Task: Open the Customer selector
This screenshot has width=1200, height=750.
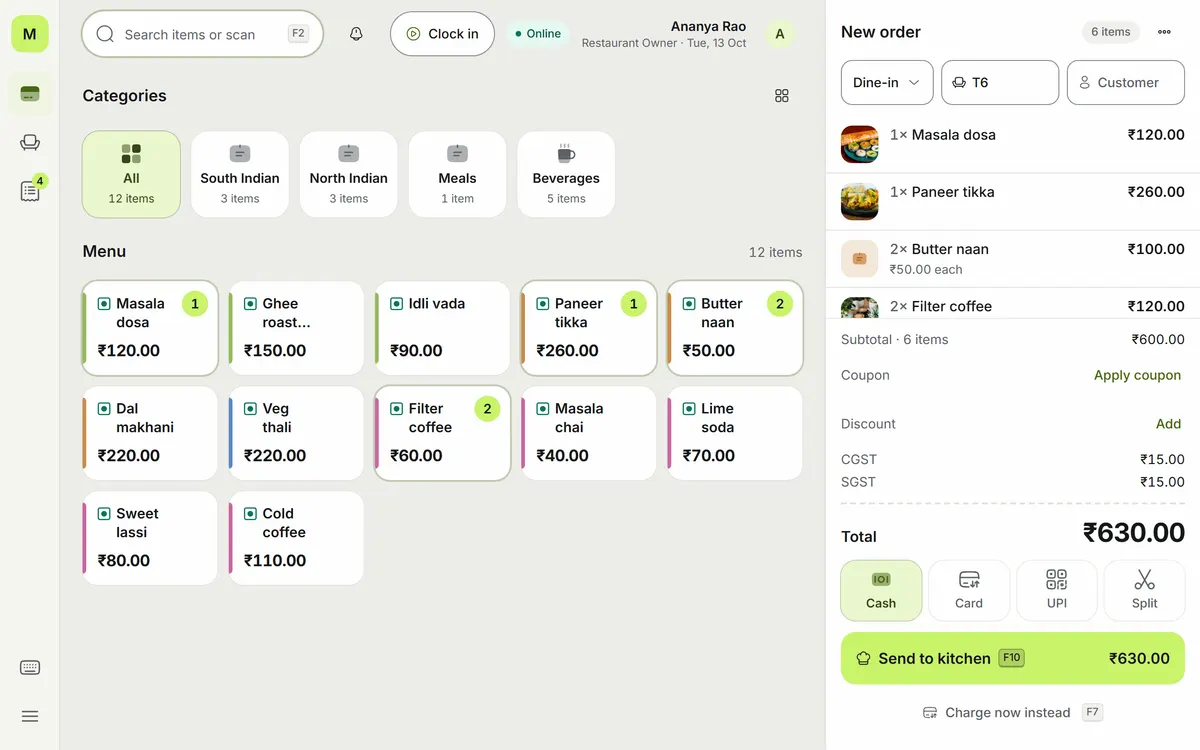Action: pyautogui.click(x=1126, y=83)
